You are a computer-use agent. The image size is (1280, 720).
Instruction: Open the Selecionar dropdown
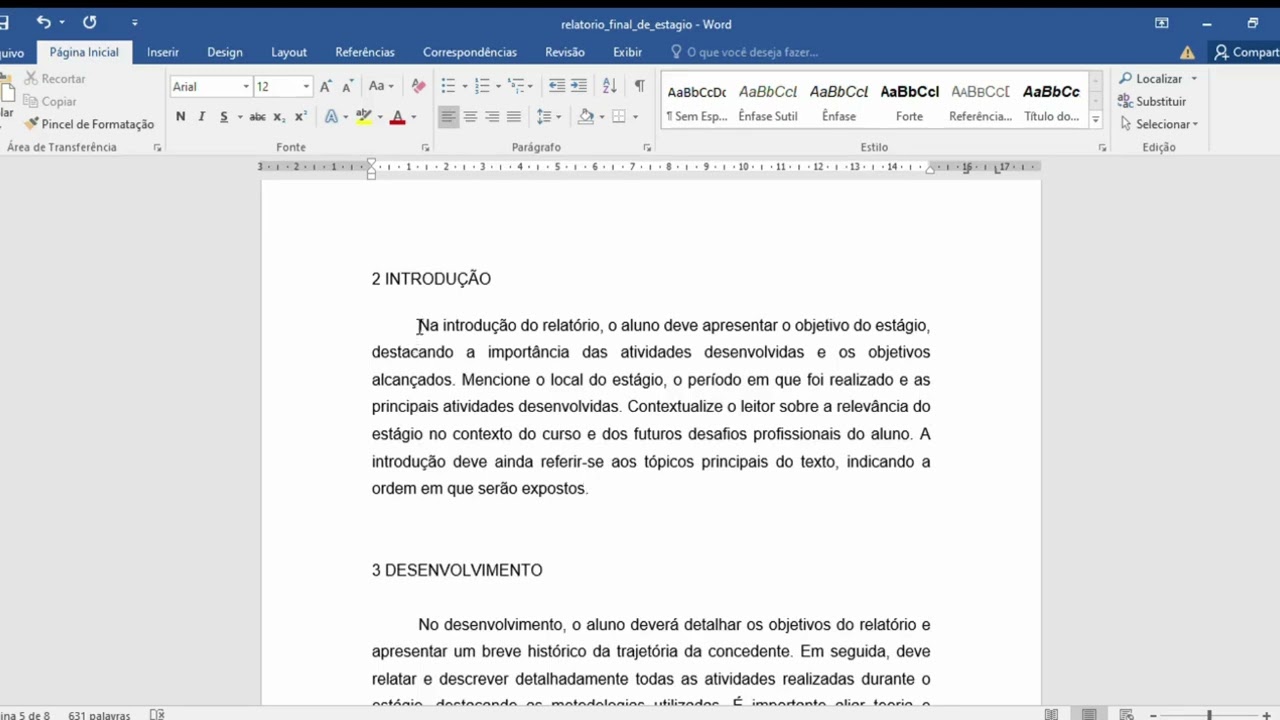pos(1159,124)
